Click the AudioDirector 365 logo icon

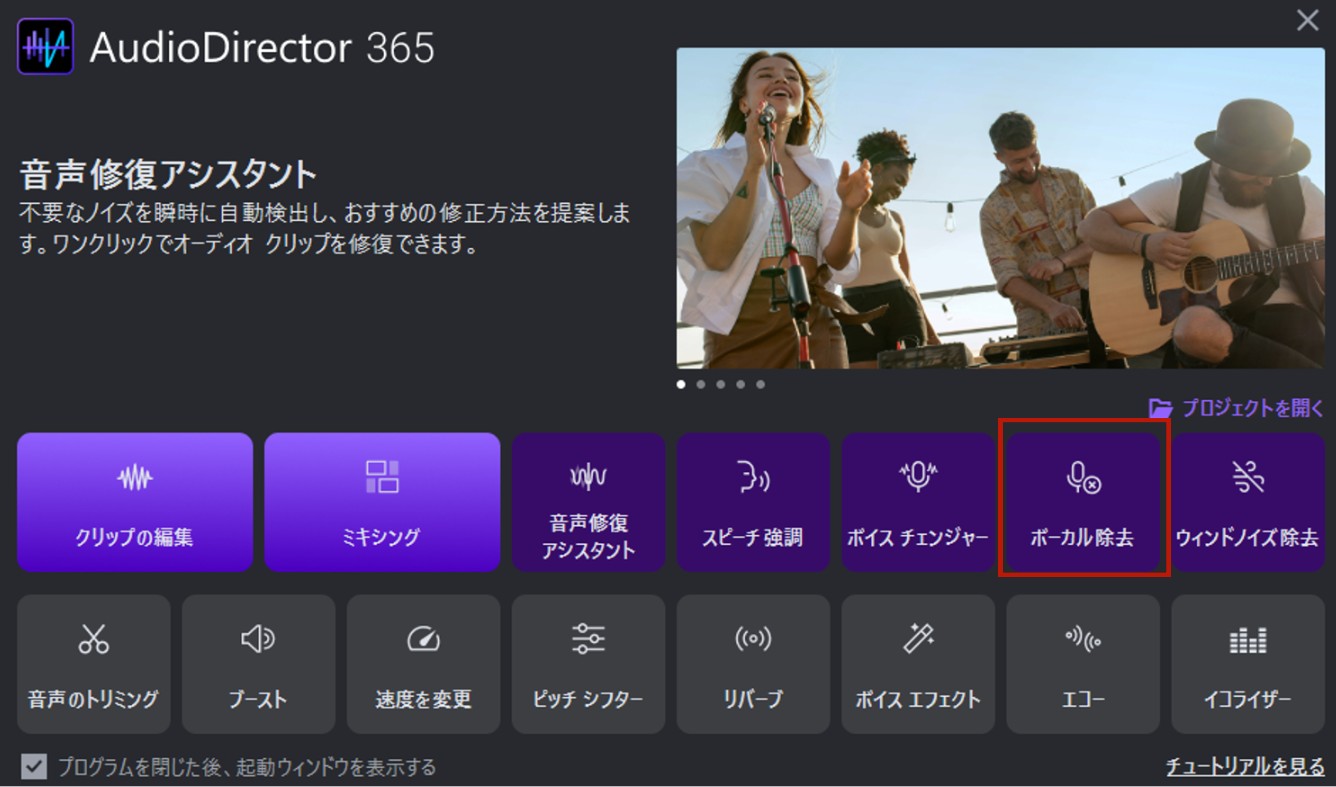click(x=45, y=46)
